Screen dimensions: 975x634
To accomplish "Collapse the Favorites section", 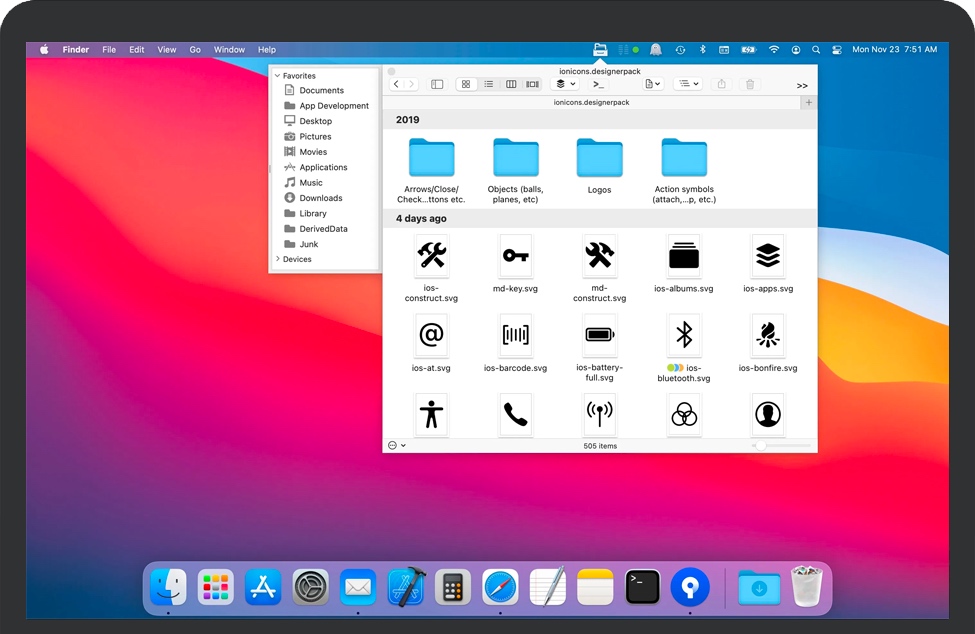I will [277, 76].
